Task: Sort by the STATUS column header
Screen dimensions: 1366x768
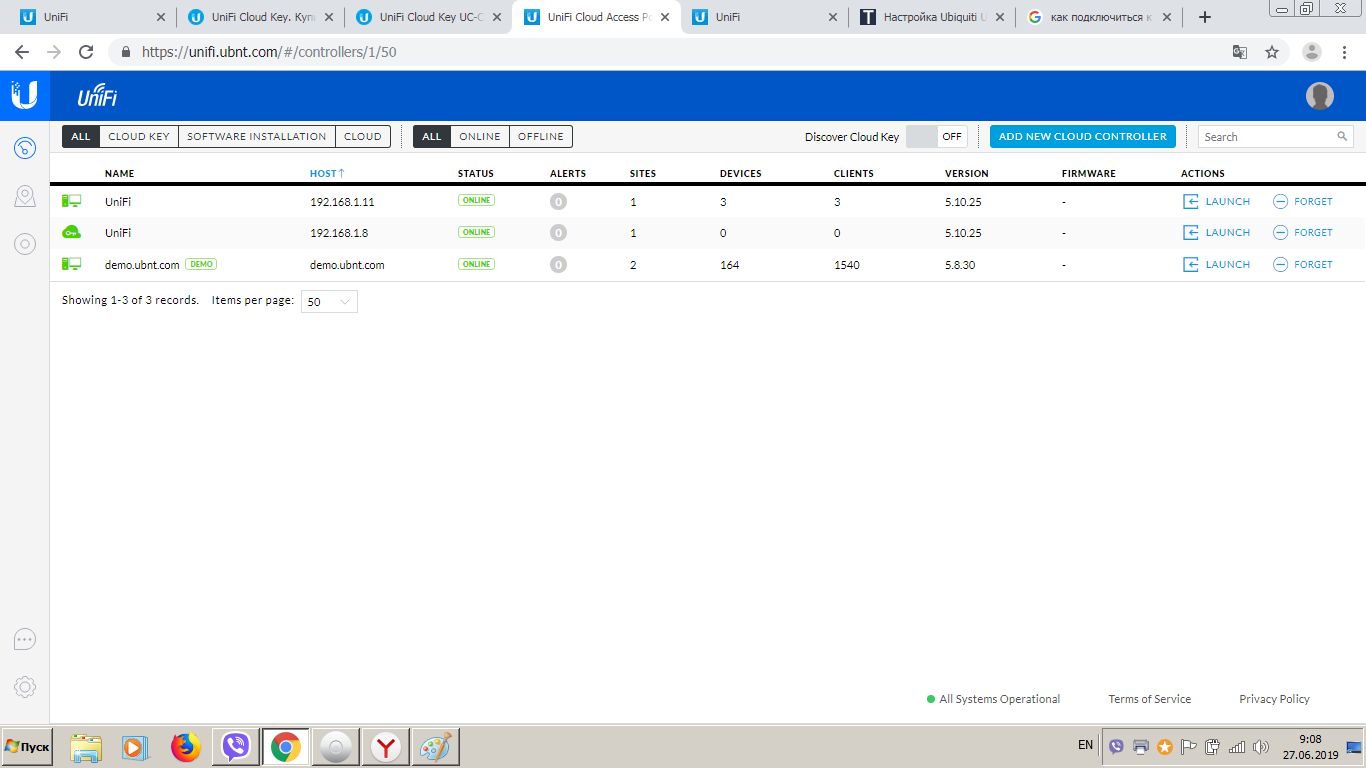Action: [x=476, y=174]
